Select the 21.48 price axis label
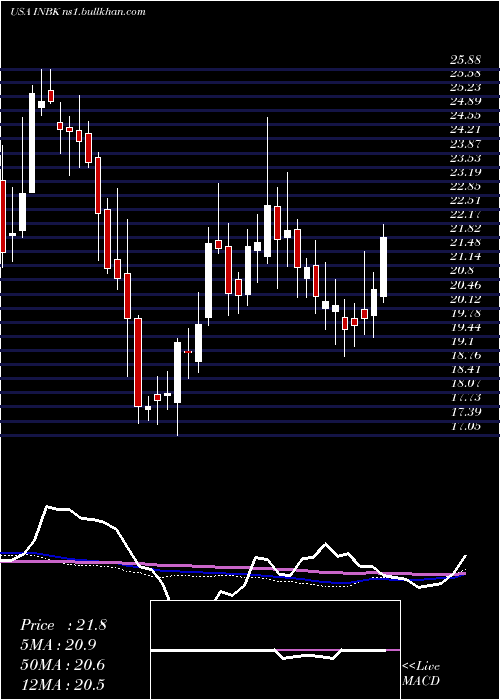 tap(464, 242)
